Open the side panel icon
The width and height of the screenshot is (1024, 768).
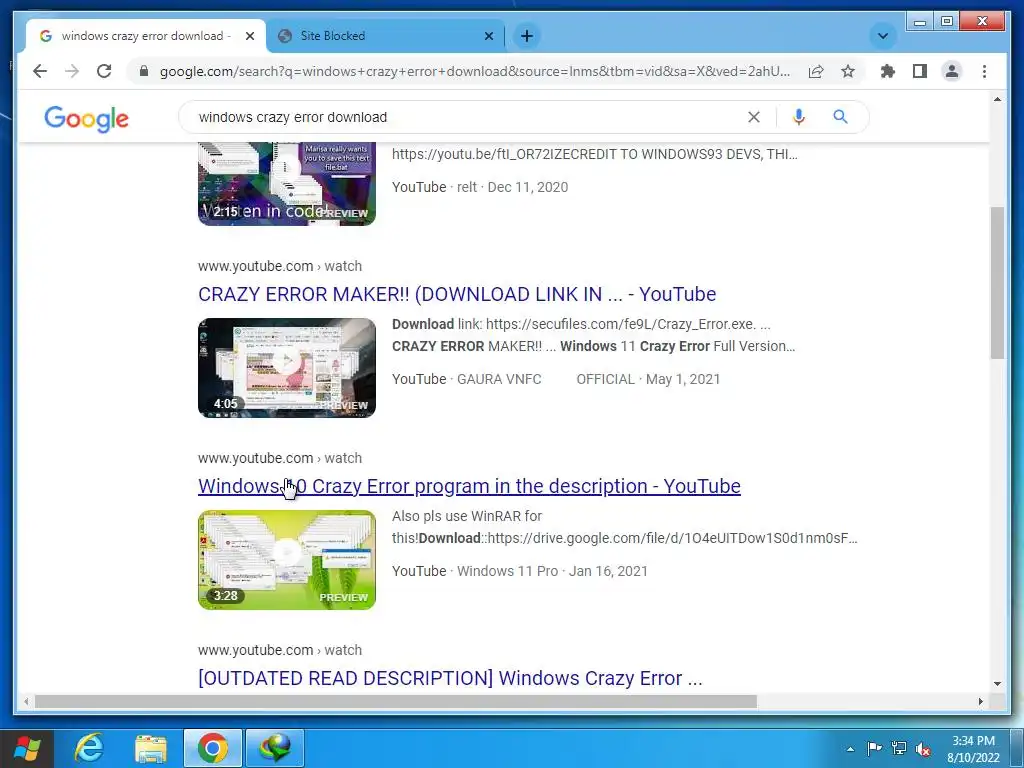click(x=920, y=71)
